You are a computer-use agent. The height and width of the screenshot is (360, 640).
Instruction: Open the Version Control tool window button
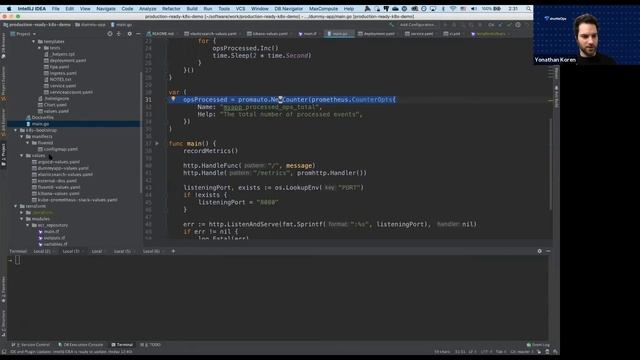(31, 345)
